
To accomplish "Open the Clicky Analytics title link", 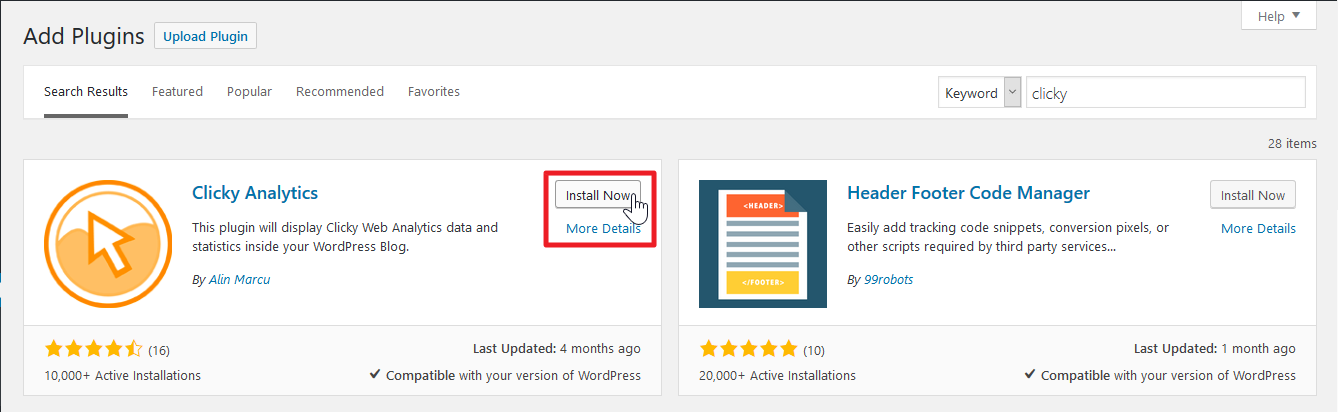I will pos(255,193).
